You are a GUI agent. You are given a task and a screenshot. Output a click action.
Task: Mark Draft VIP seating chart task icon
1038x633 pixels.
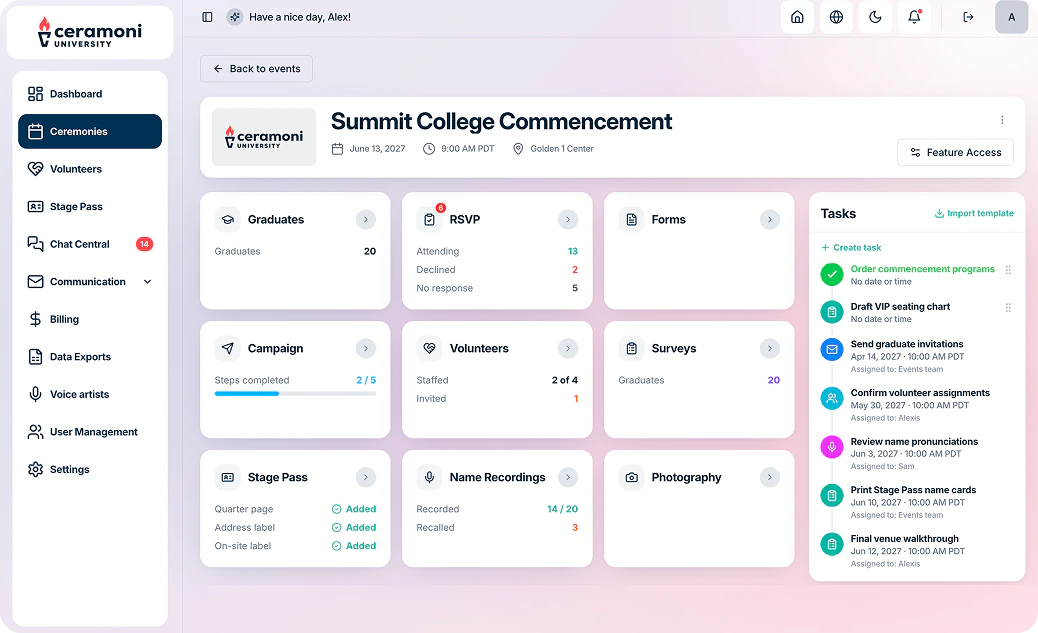[831, 312]
